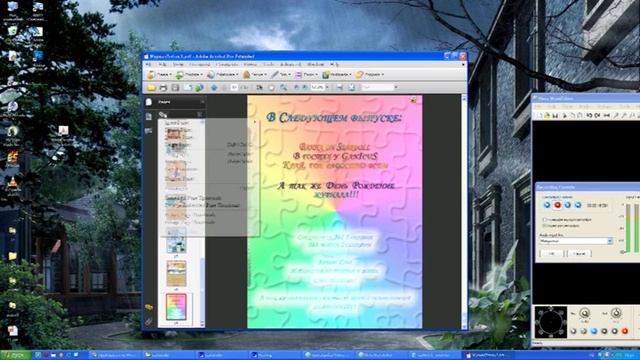
Task: Select the yellow page thumbnail in Pages panel
Action: (x=176, y=273)
